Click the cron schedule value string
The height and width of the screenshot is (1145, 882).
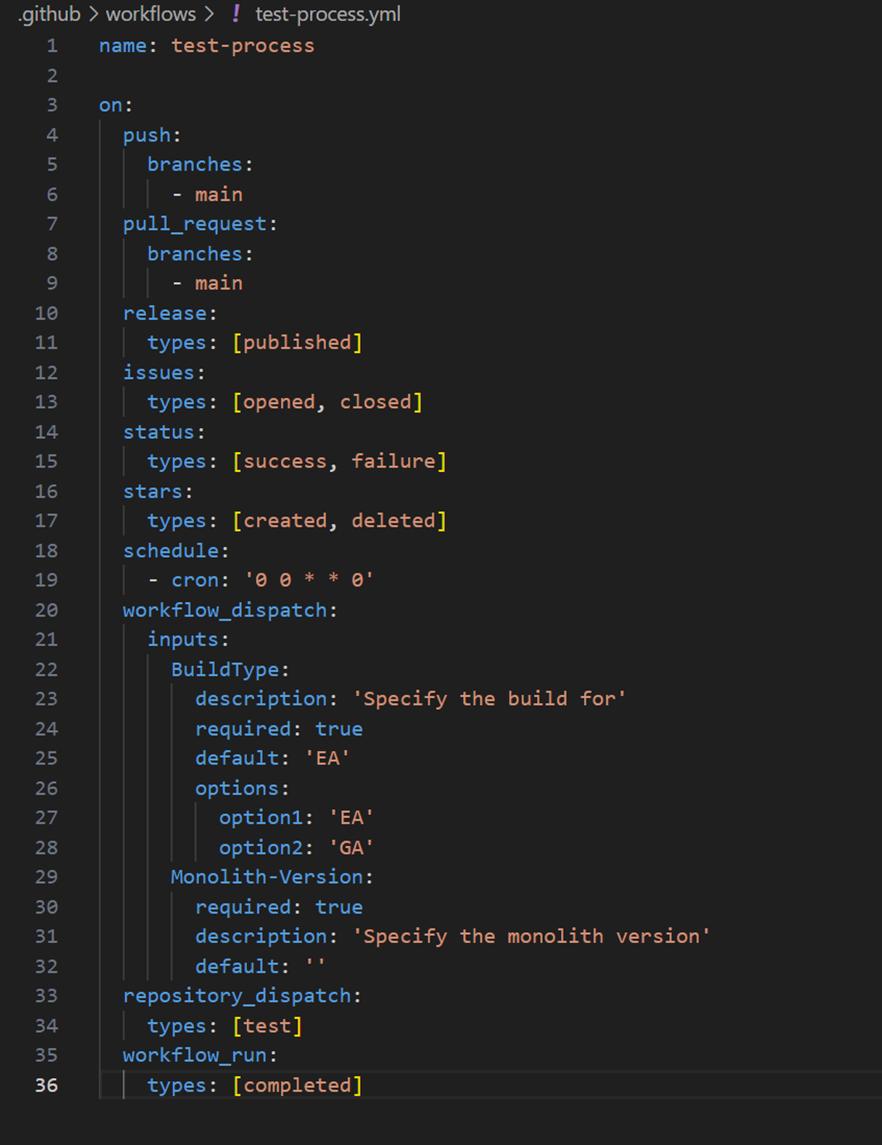point(309,580)
